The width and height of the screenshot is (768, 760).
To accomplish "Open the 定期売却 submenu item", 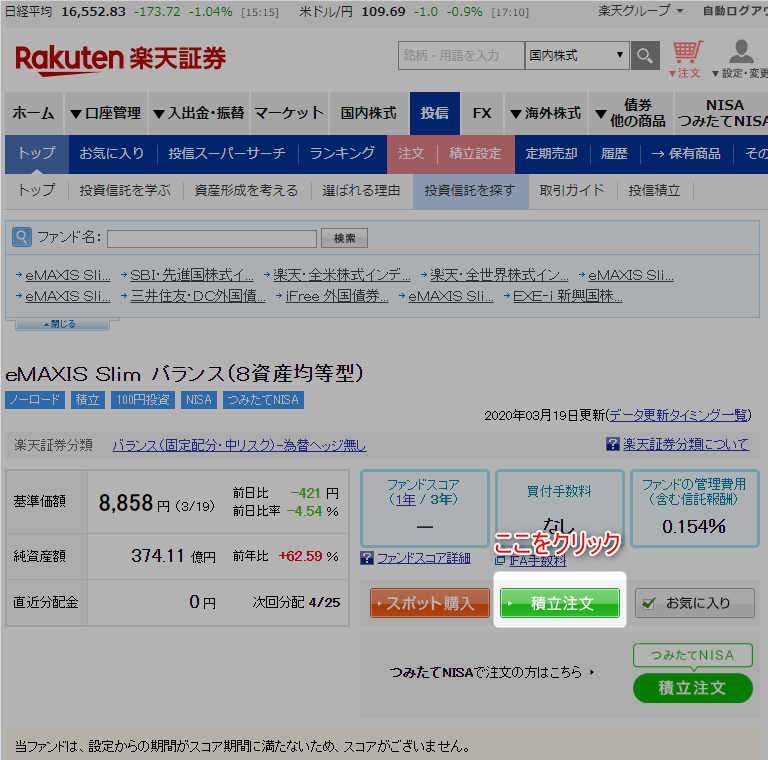I will click(552, 154).
